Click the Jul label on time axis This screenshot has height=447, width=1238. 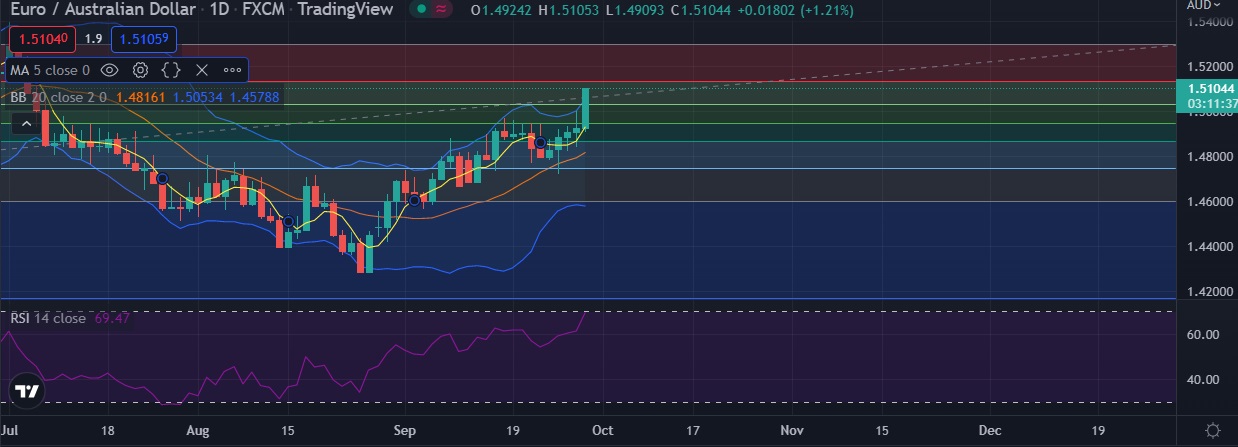pyautogui.click(x=11, y=430)
